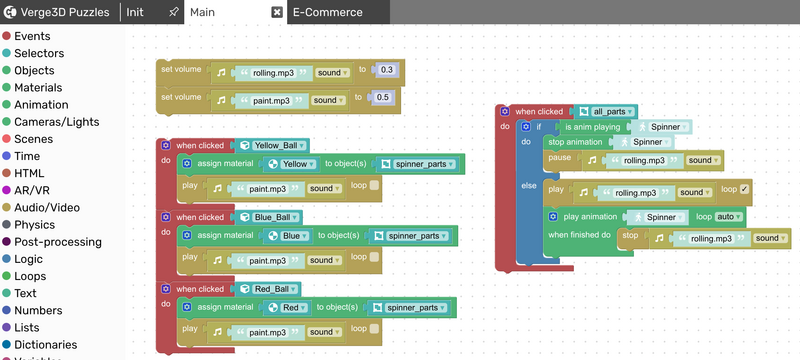Open the Cameras/Lights category
Image resolution: width=800 pixels, height=360 pixels.
[x=56, y=122]
